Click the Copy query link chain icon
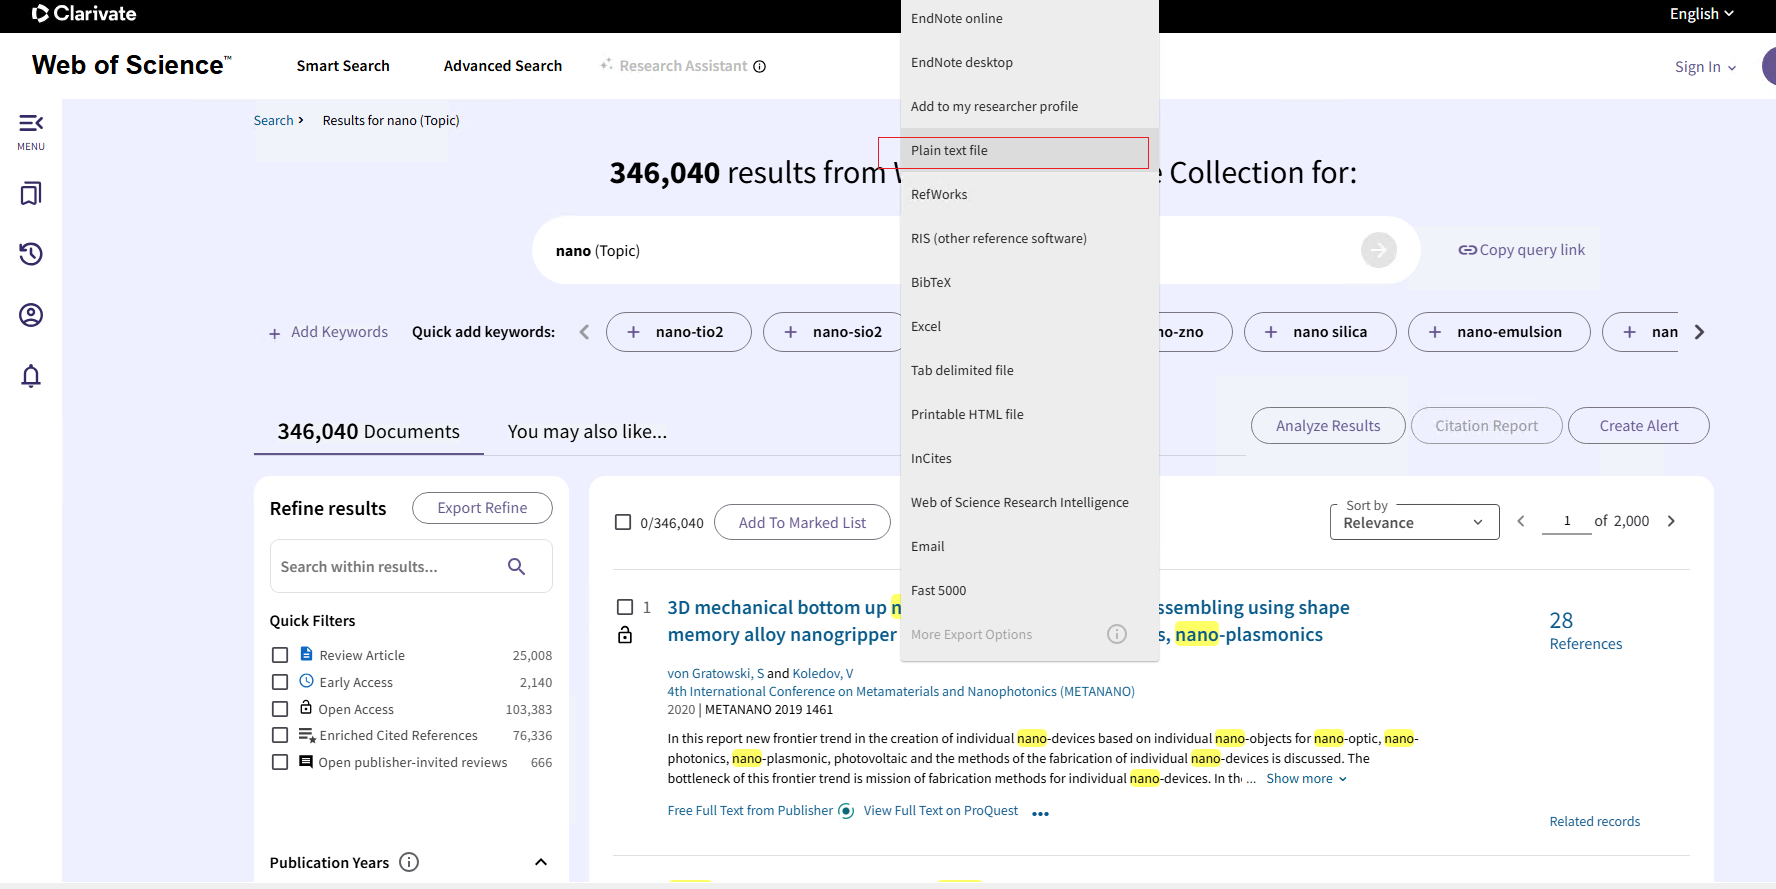Viewport: 1776px width, 889px height. pos(1467,250)
